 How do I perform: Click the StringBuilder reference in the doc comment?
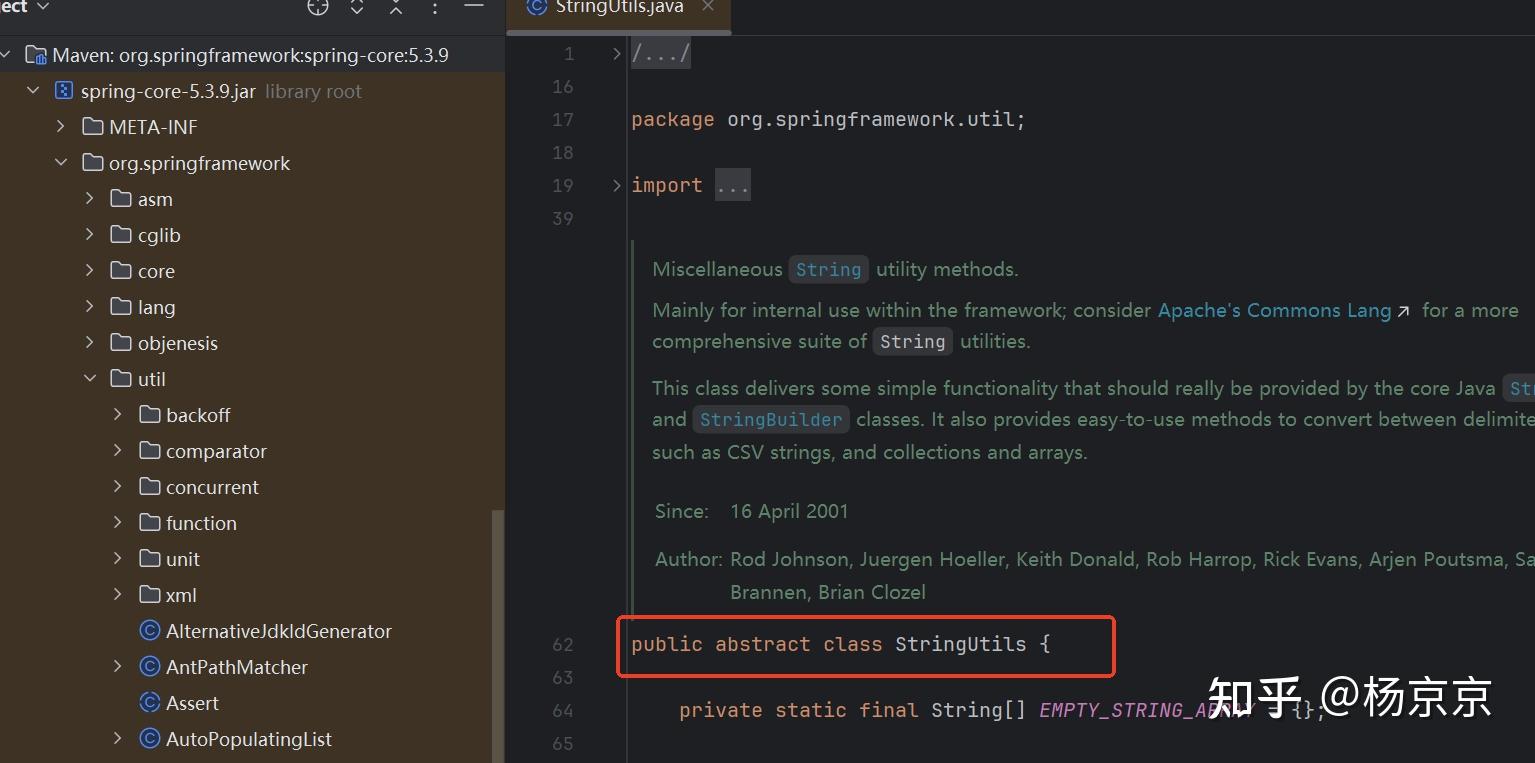tap(771, 420)
